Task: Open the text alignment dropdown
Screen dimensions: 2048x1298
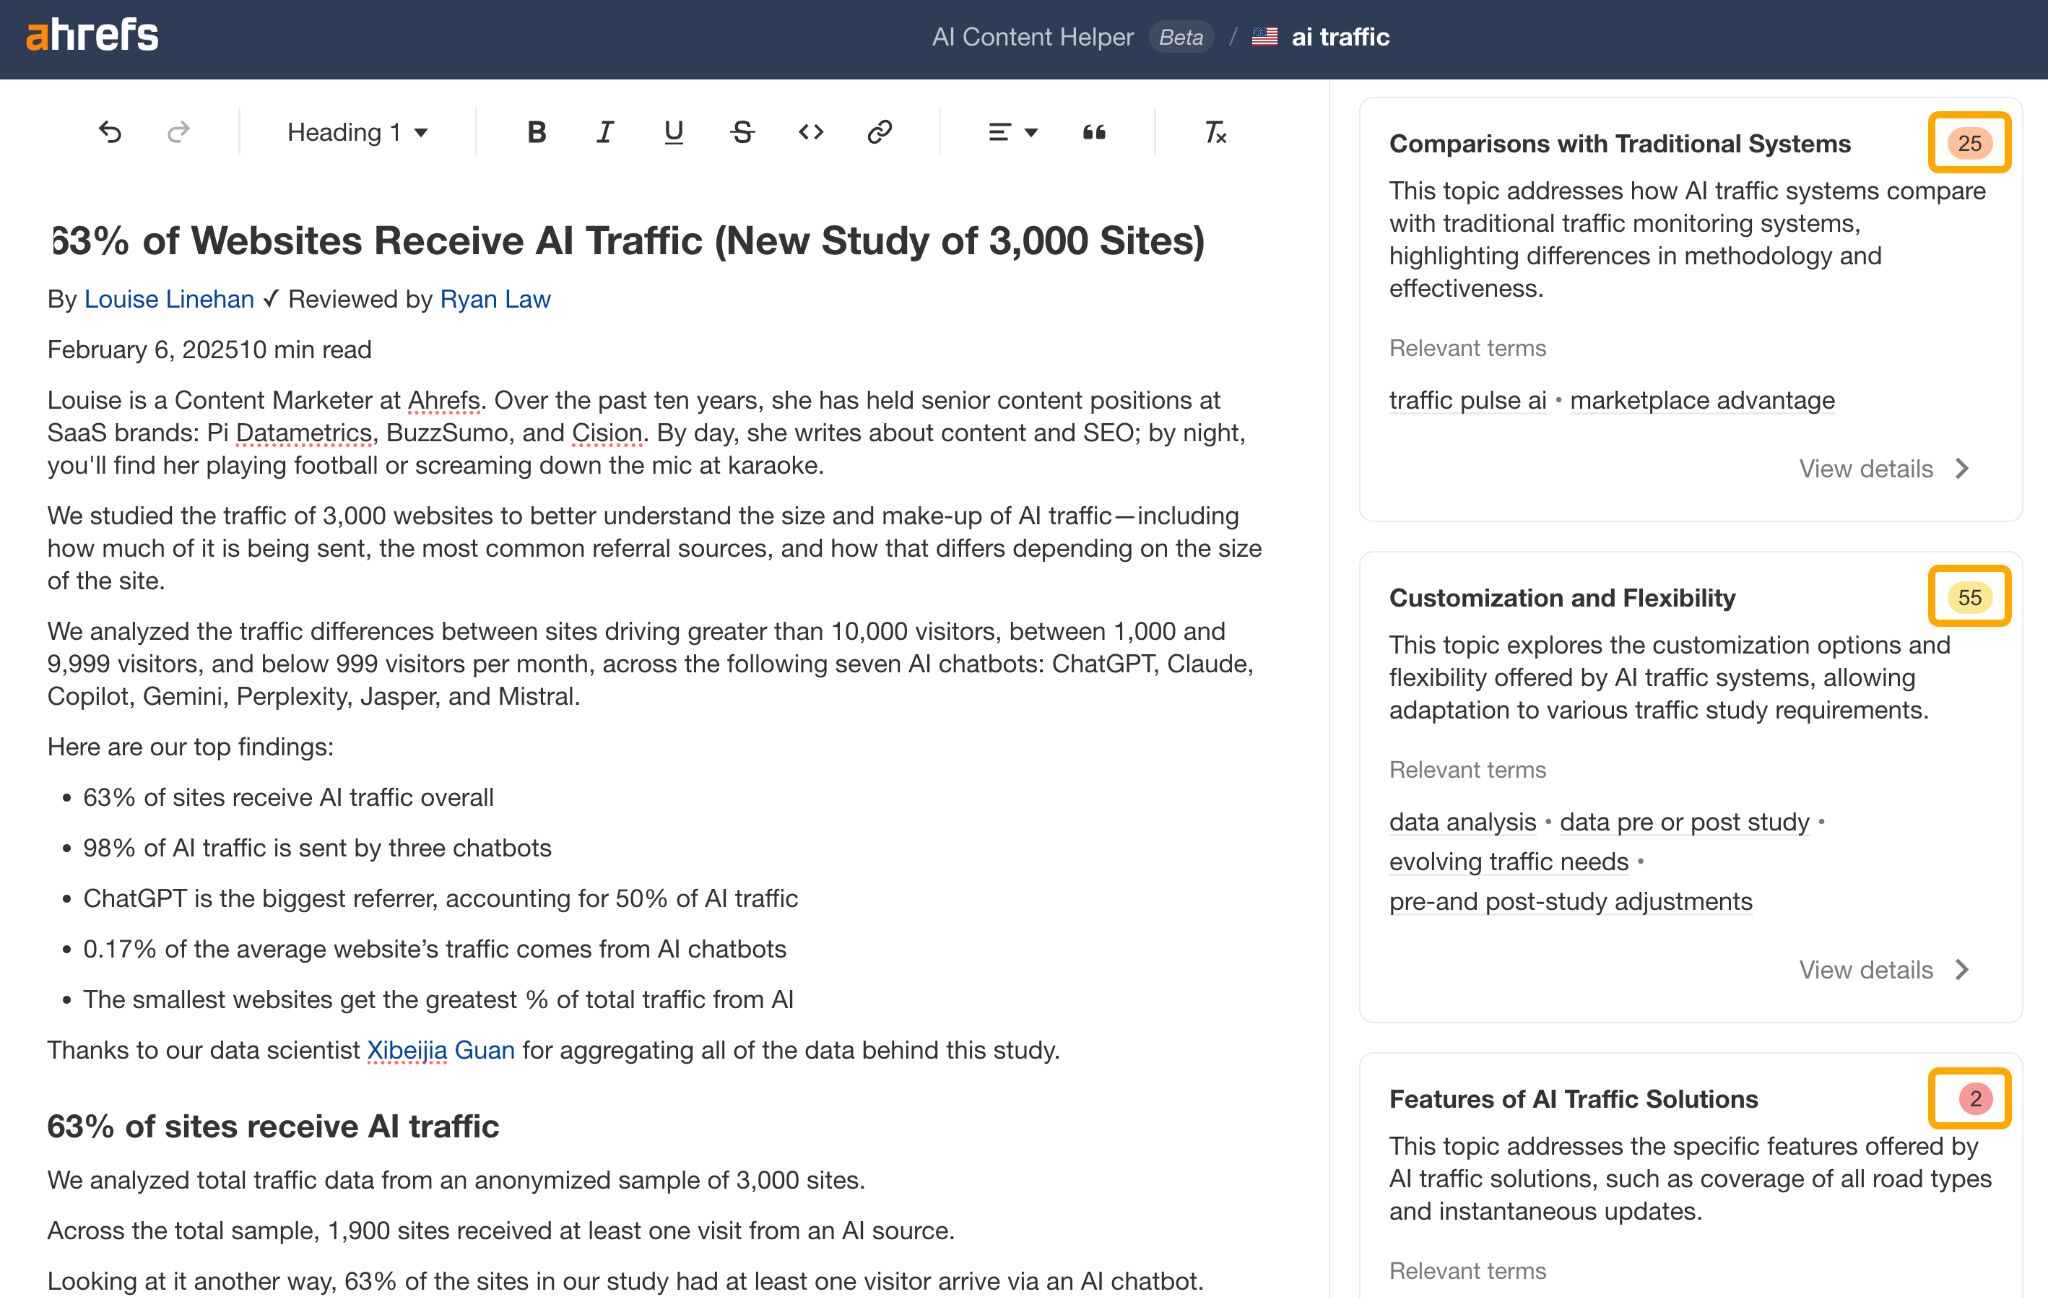Action: (1010, 131)
